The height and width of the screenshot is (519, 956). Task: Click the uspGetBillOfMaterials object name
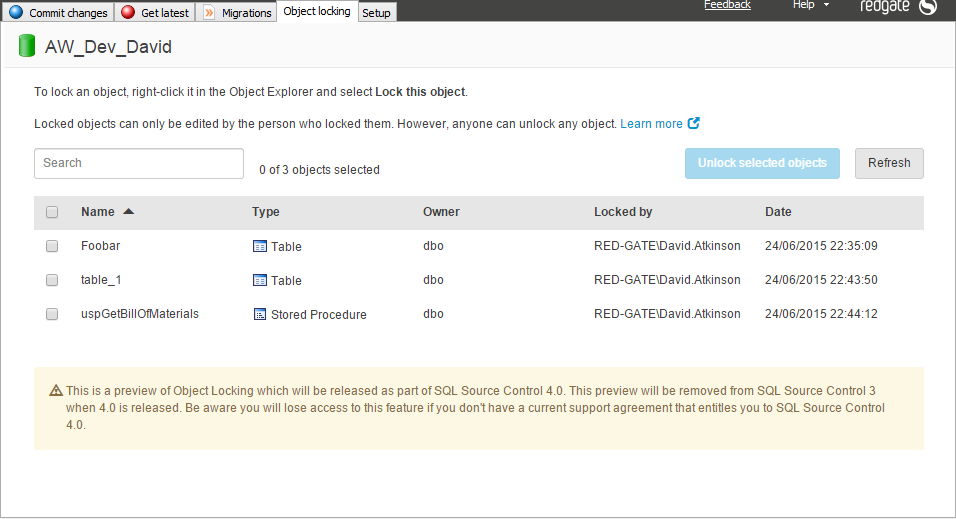point(140,314)
